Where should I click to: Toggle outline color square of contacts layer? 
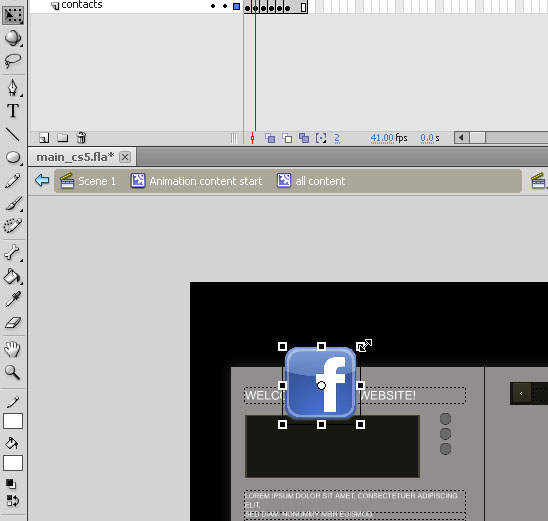(237, 6)
